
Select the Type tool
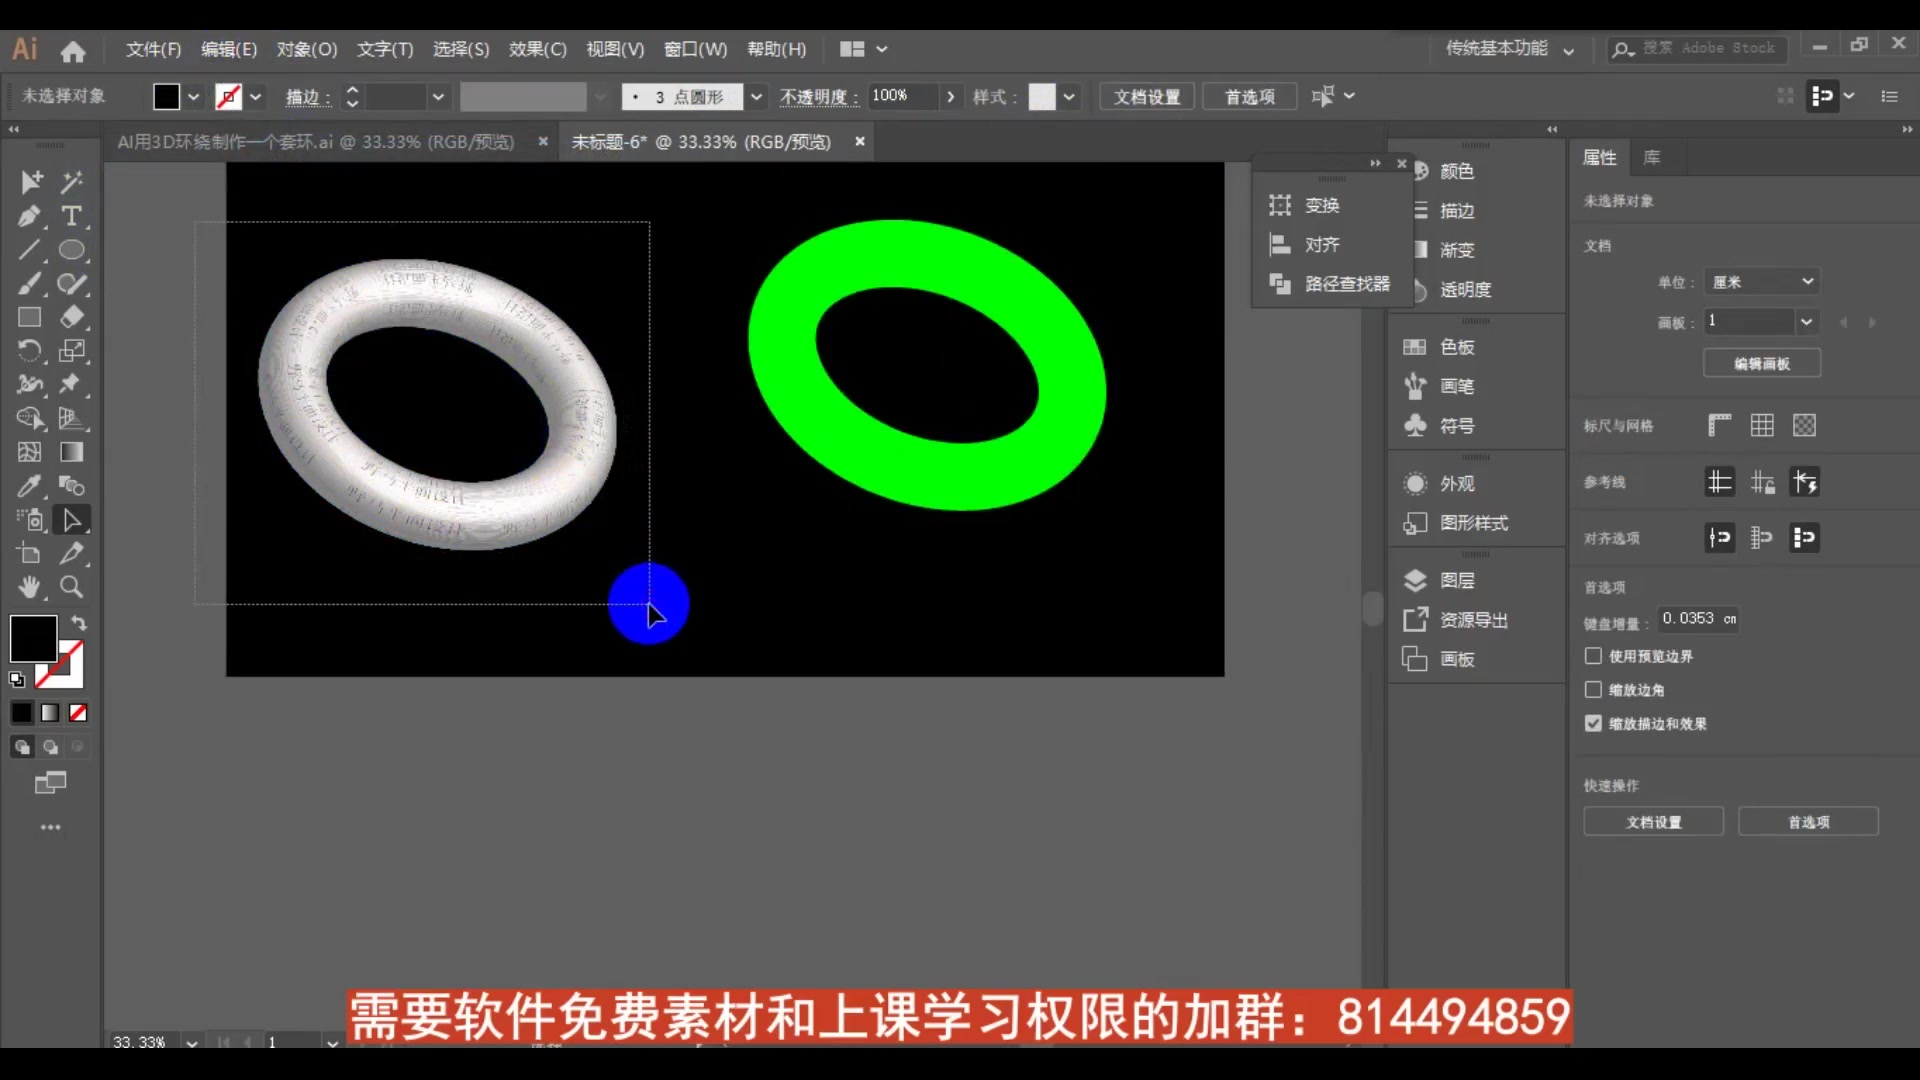point(71,216)
